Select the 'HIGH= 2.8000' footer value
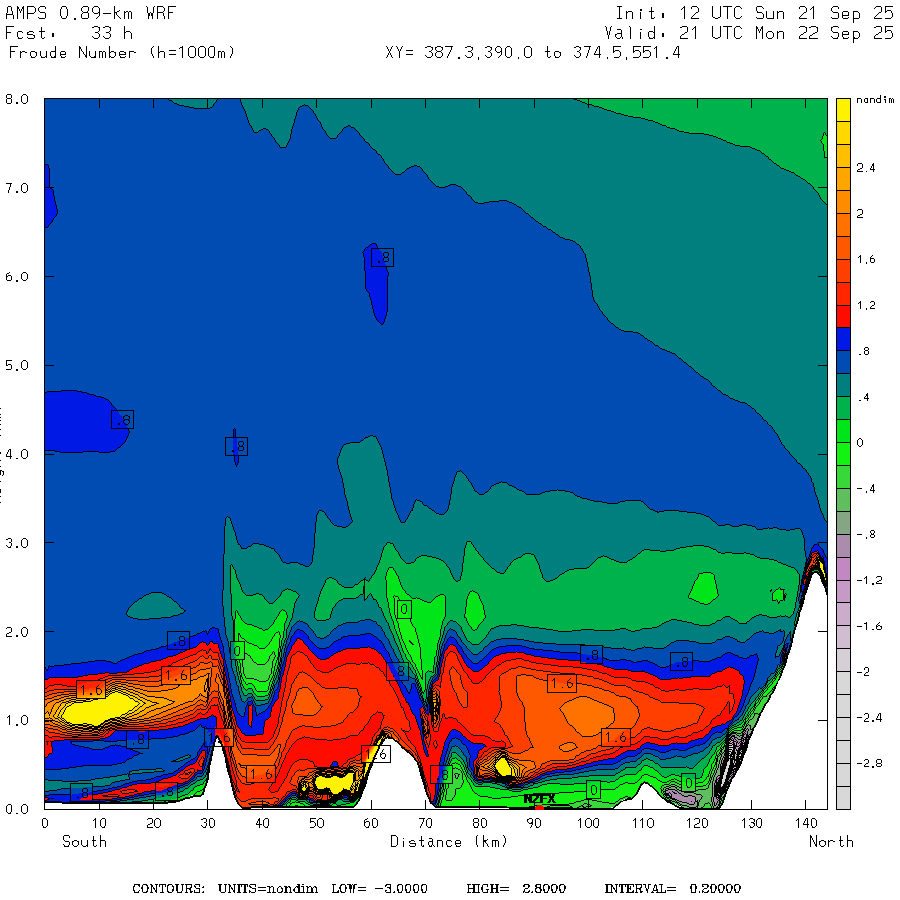 point(516,889)
